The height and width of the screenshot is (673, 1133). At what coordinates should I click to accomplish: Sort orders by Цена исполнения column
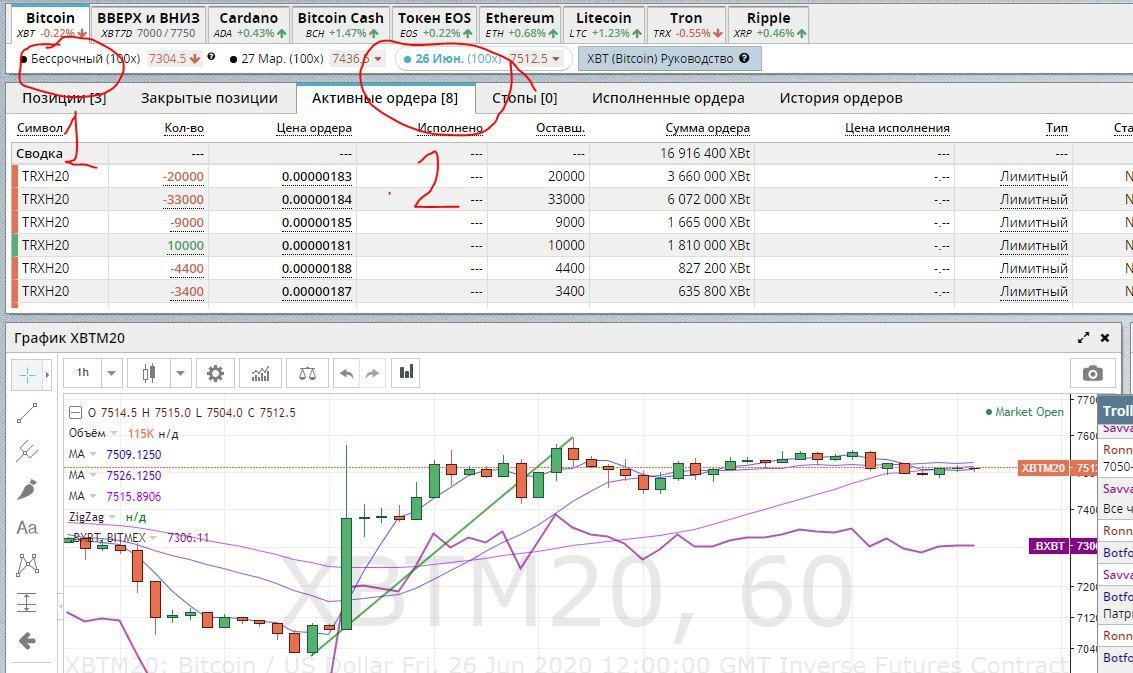coord(897,128)
